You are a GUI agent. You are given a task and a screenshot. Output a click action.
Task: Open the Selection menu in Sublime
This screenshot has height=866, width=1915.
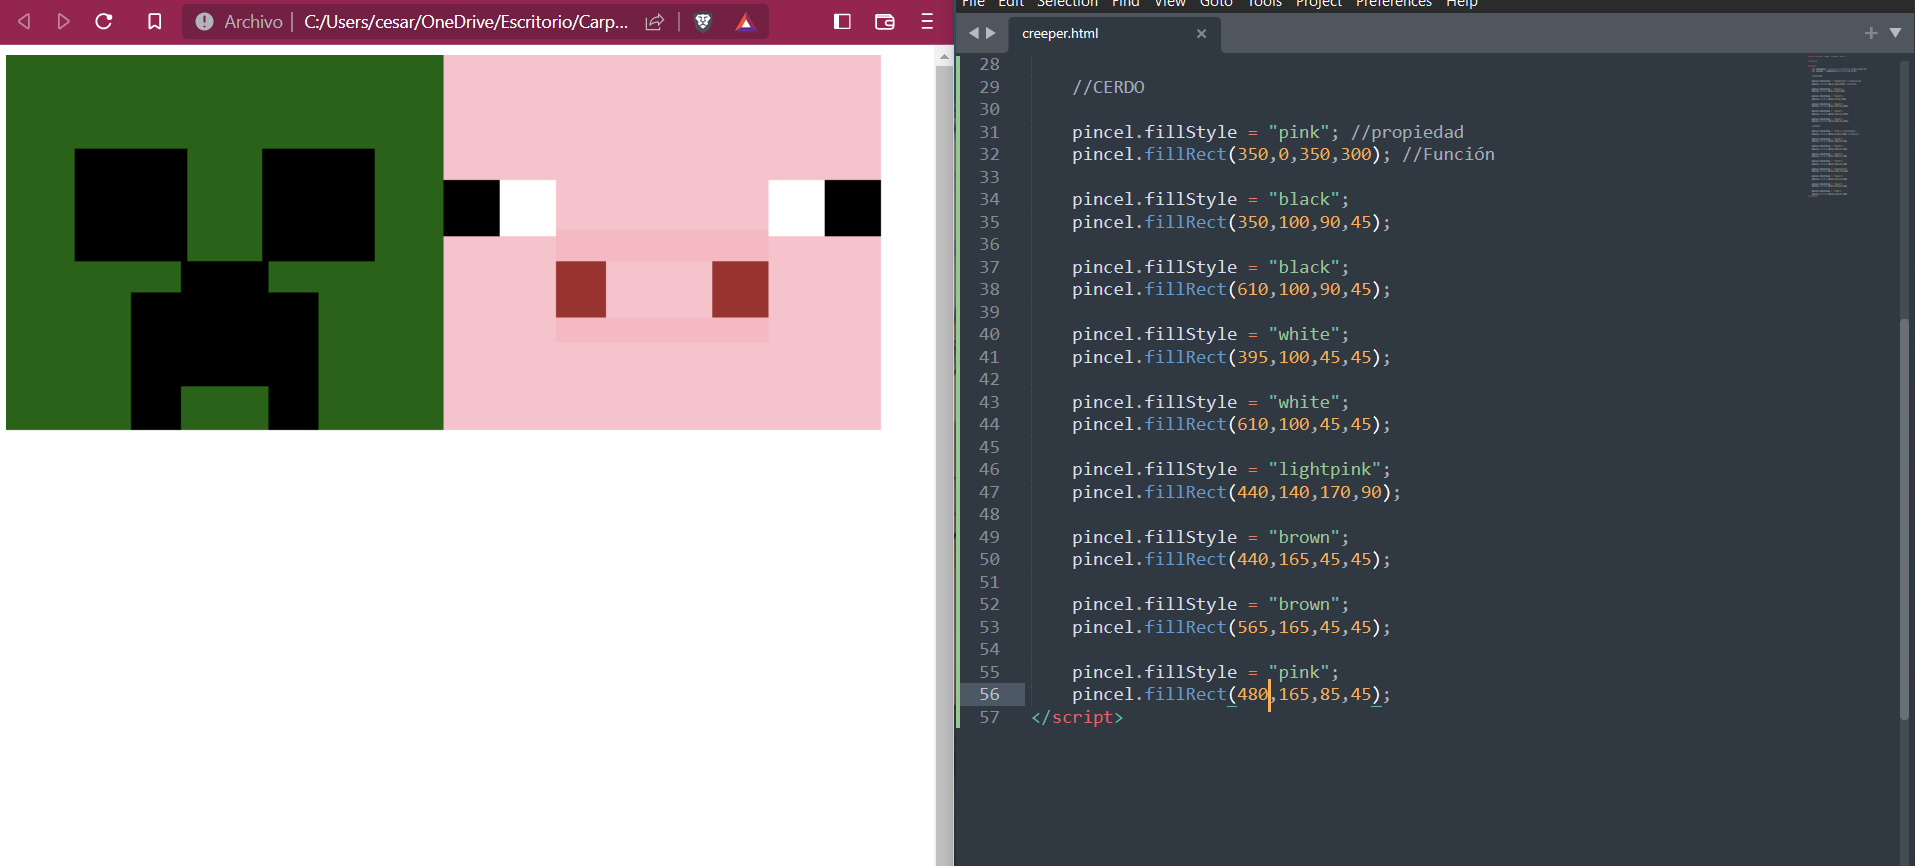[1067, 3]
